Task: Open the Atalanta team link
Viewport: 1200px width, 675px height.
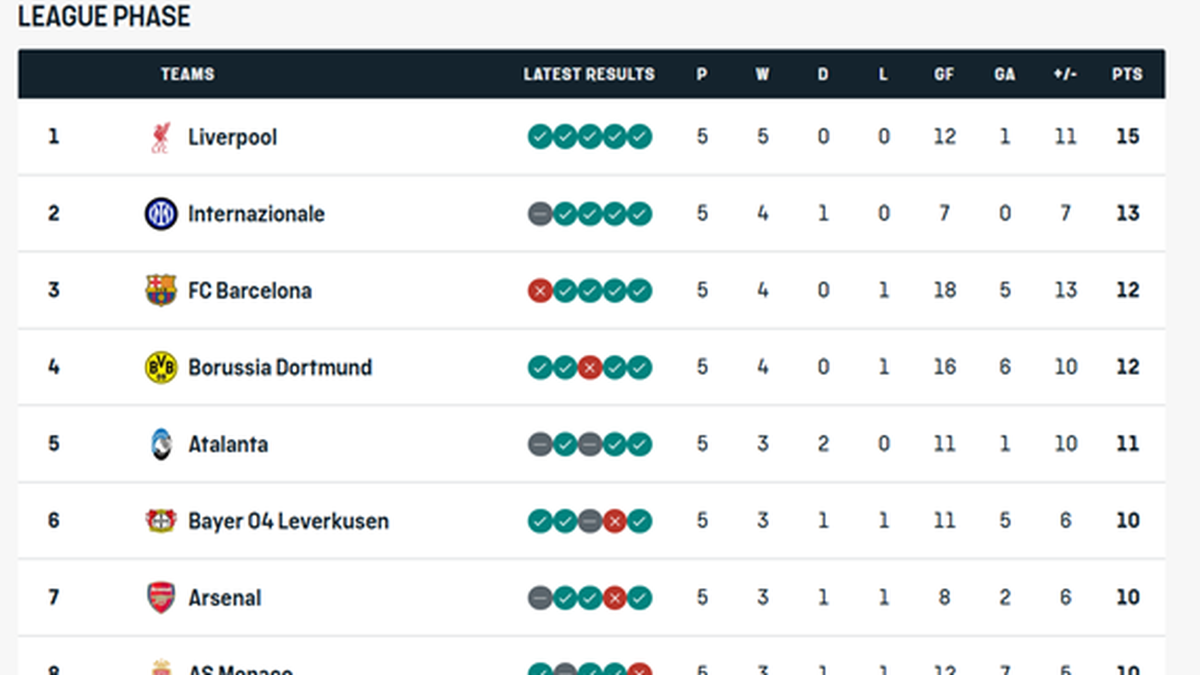Action: [228, 444]
